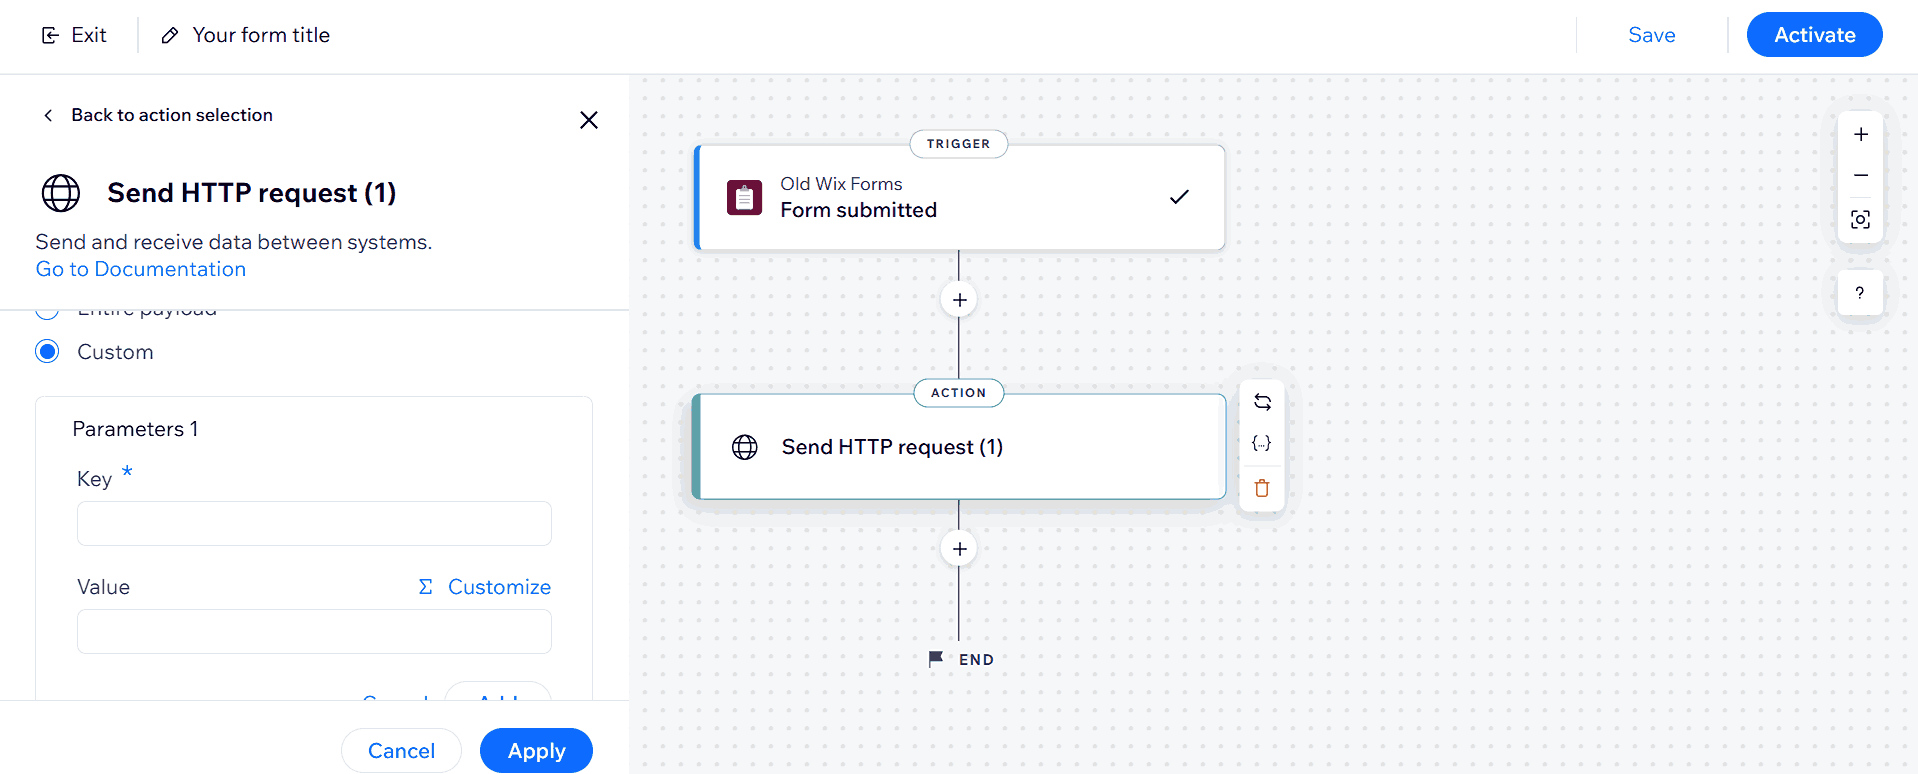This screenshot has height=774, width=1918.
Task: Select the Entire payload radio option
Action: 47,312
